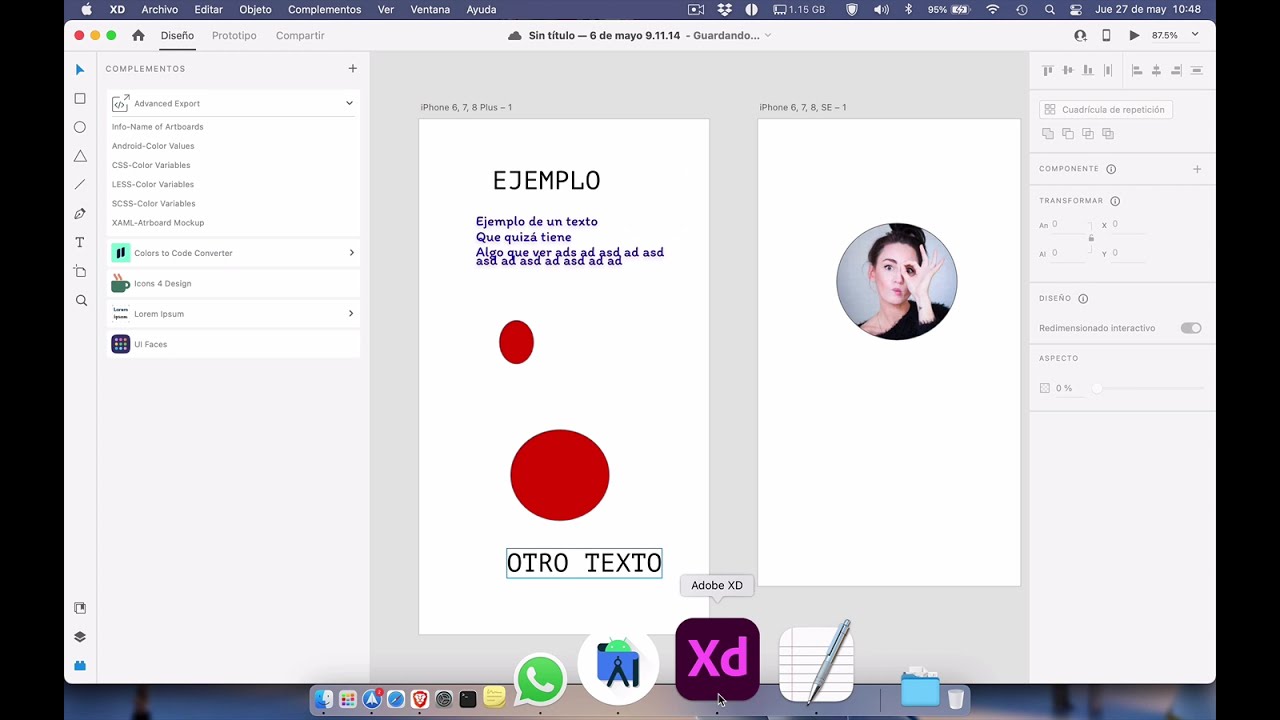
Task: Switch to the Prototipo tab
Action: click(x=234, y=35)
